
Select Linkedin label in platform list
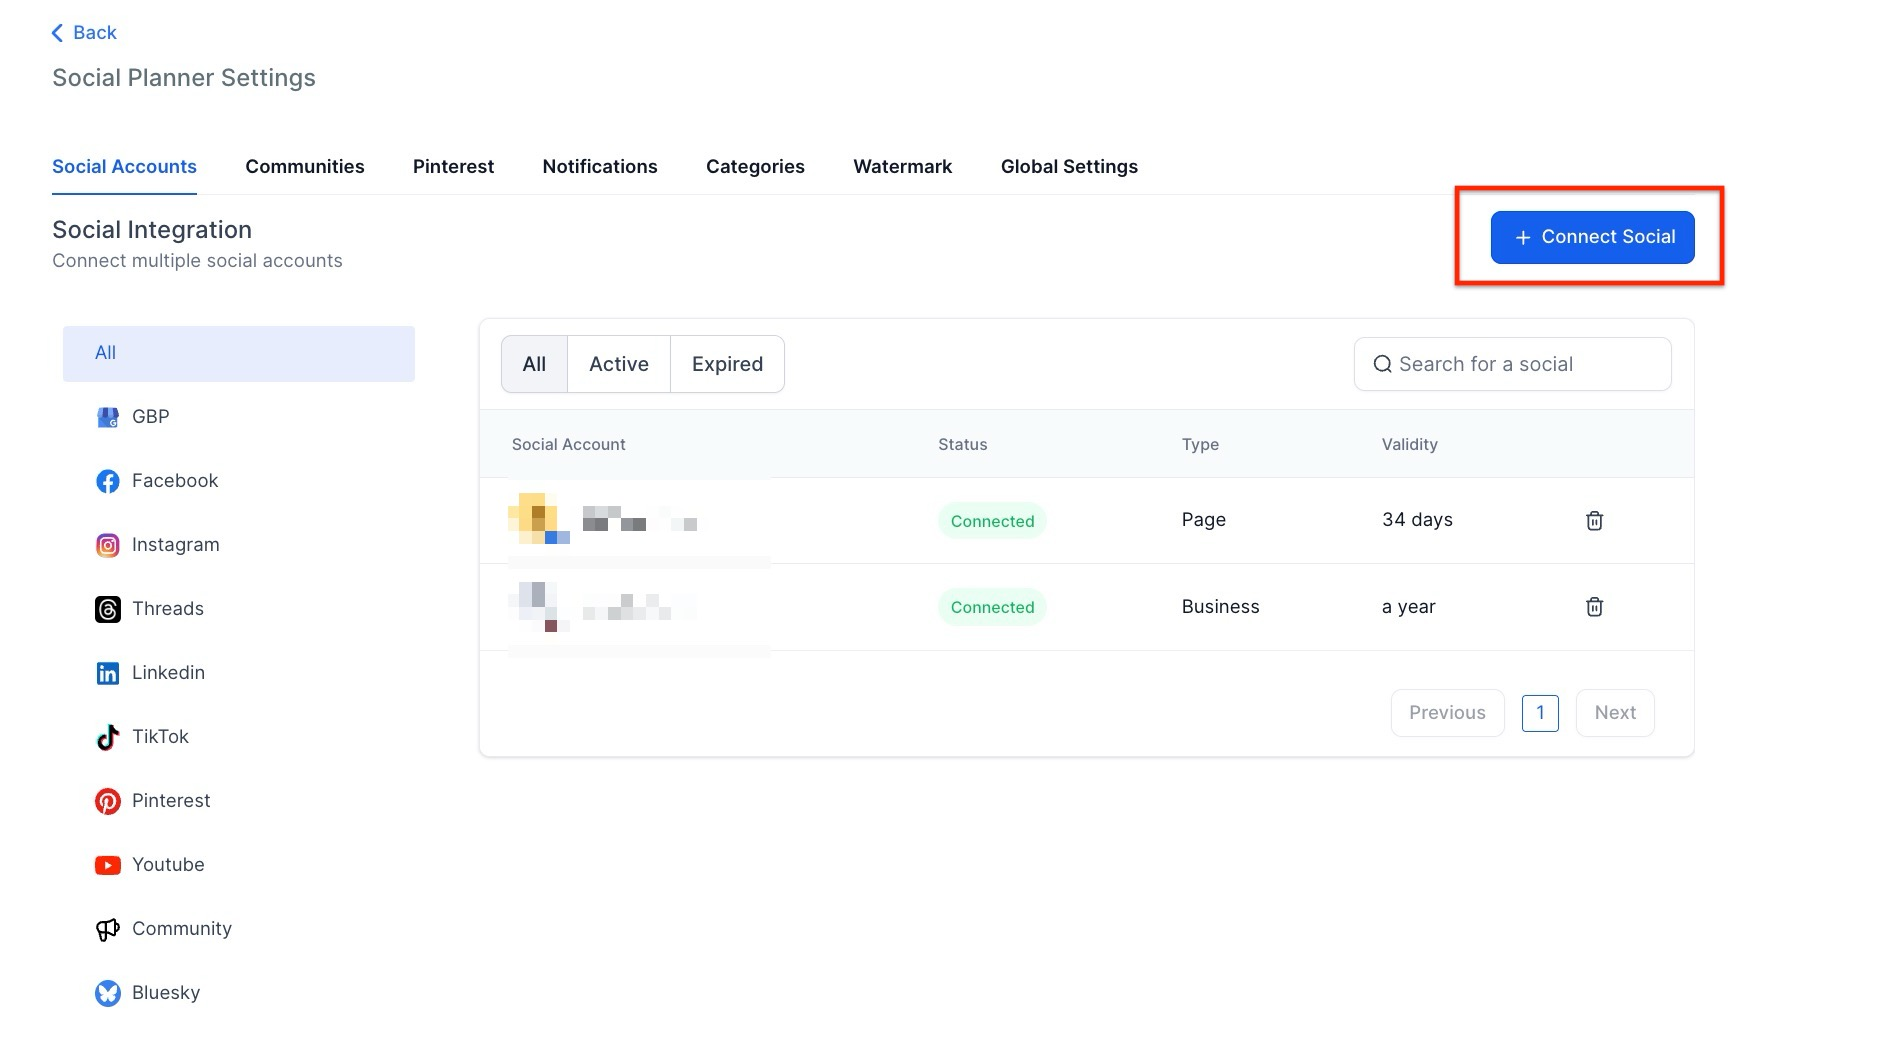click(x=168, y=673)
